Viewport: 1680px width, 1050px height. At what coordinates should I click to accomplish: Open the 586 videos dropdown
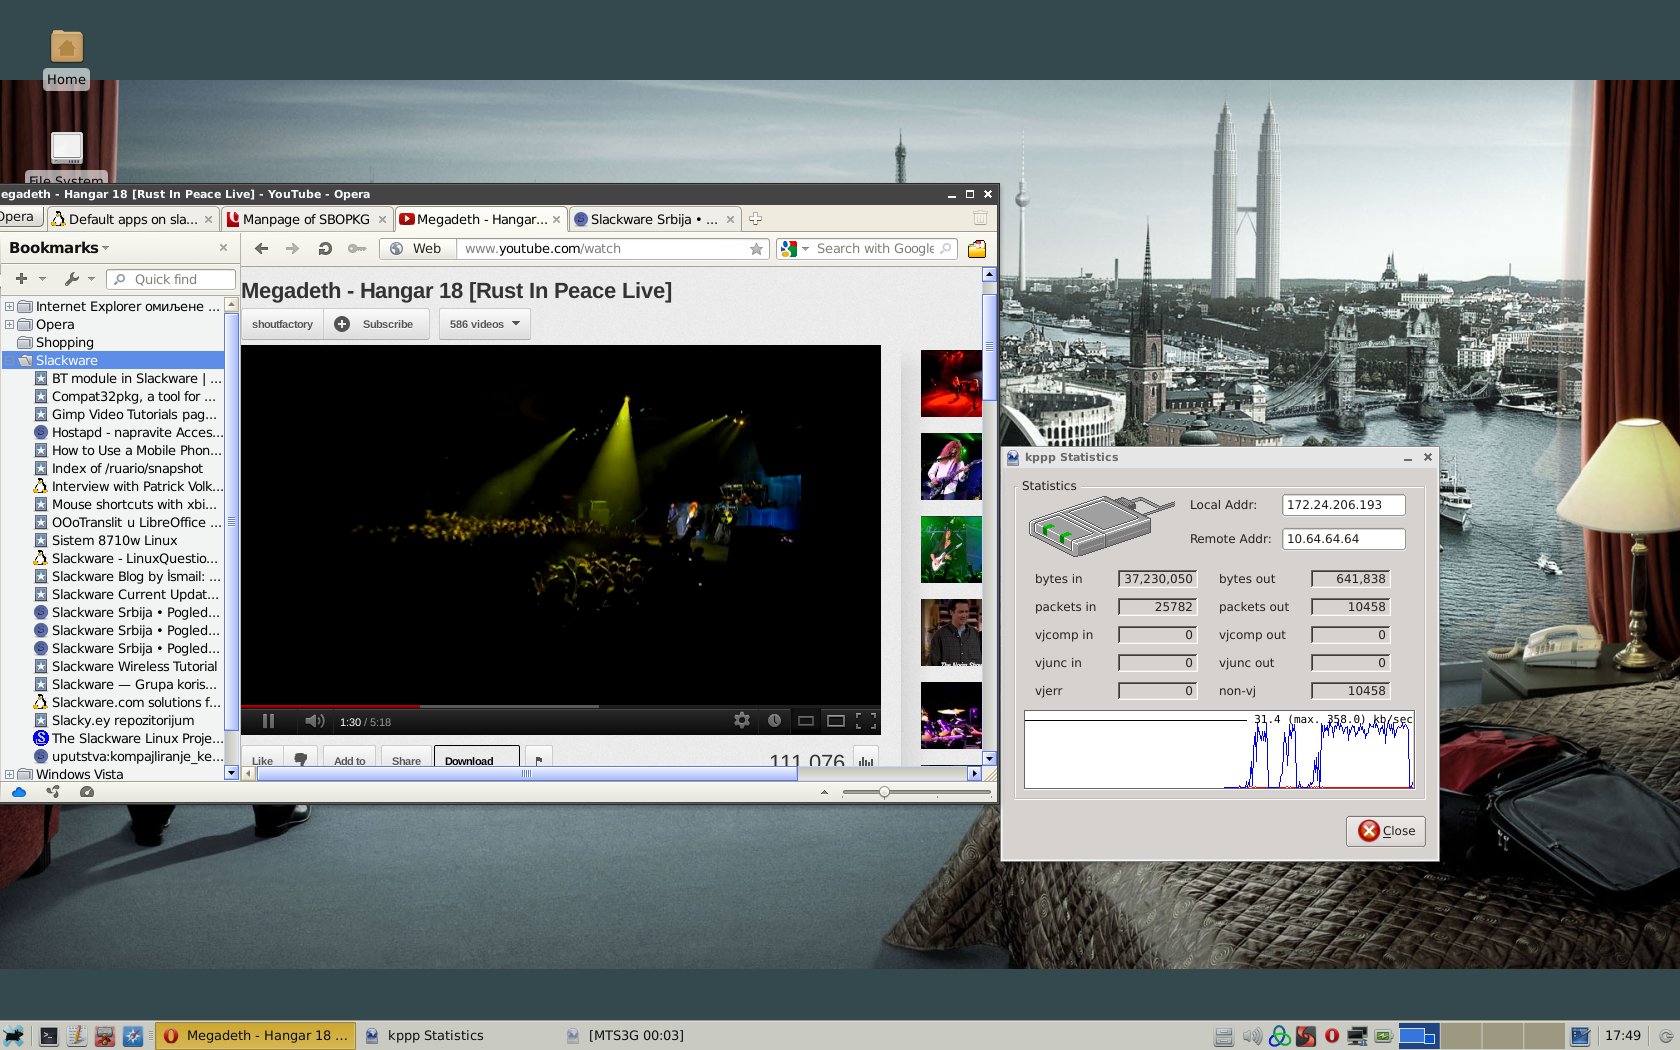(485, 324)
